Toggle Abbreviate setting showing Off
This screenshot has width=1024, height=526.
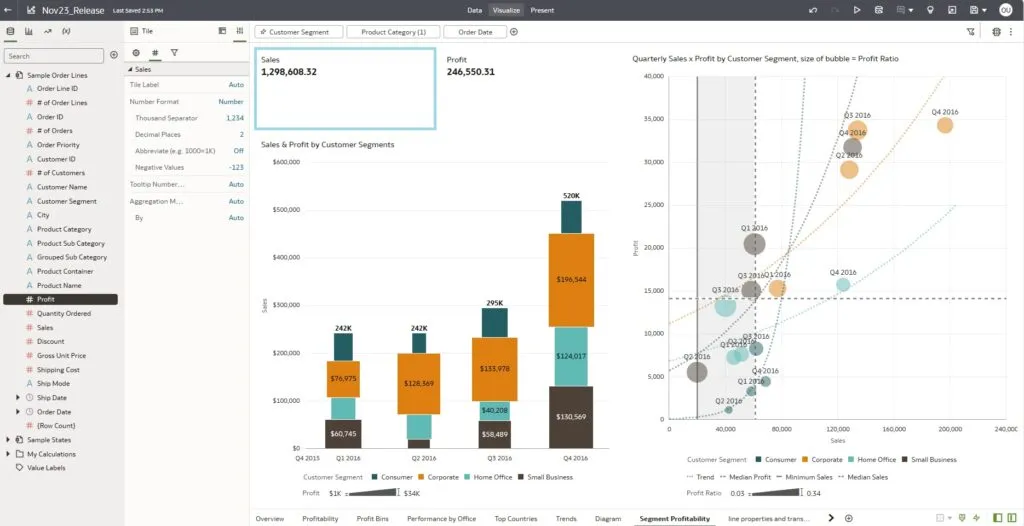pyautogui.click(x=238, y=150)
